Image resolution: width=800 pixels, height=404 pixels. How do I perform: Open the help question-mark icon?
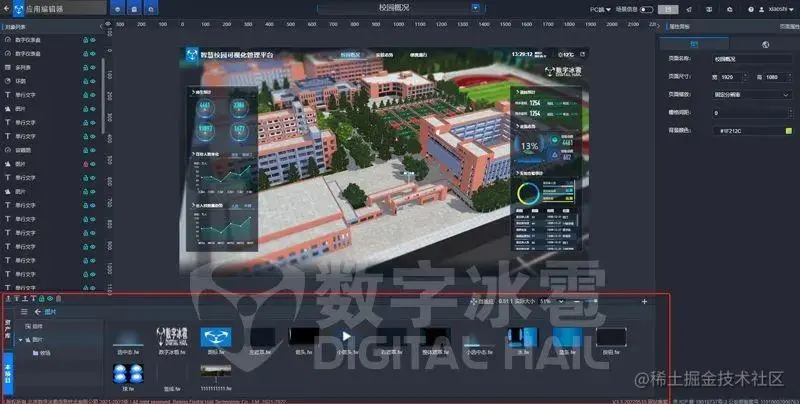pyautogui.click(x=751, y=9)
